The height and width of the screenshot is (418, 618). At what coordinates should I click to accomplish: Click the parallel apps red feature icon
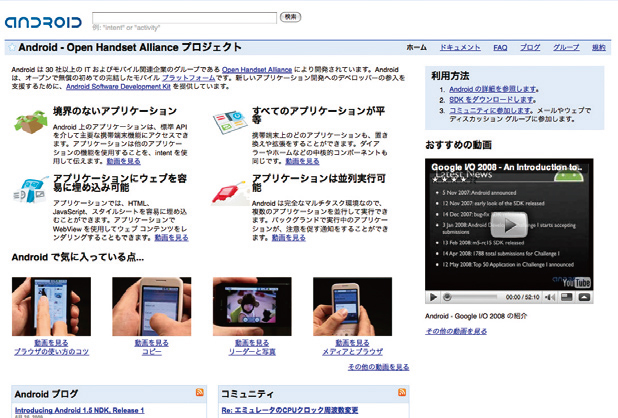[x=228, y=188]
